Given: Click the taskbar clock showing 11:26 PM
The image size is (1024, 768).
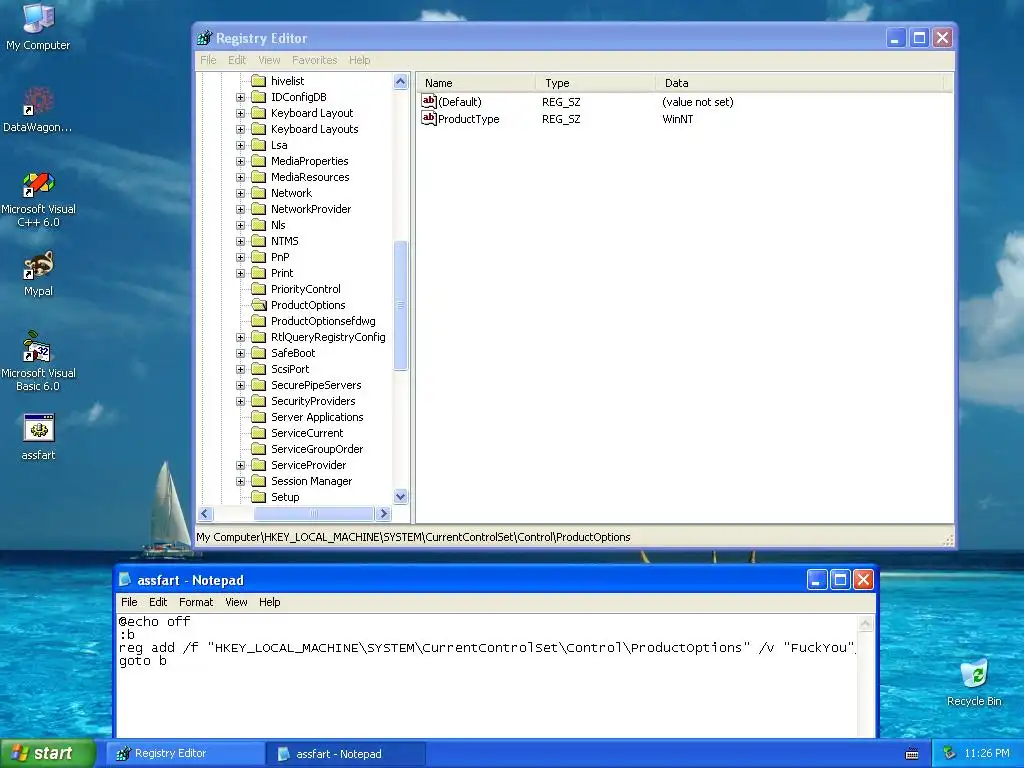Looking at the screenshot, I should [x=987, y=754].
